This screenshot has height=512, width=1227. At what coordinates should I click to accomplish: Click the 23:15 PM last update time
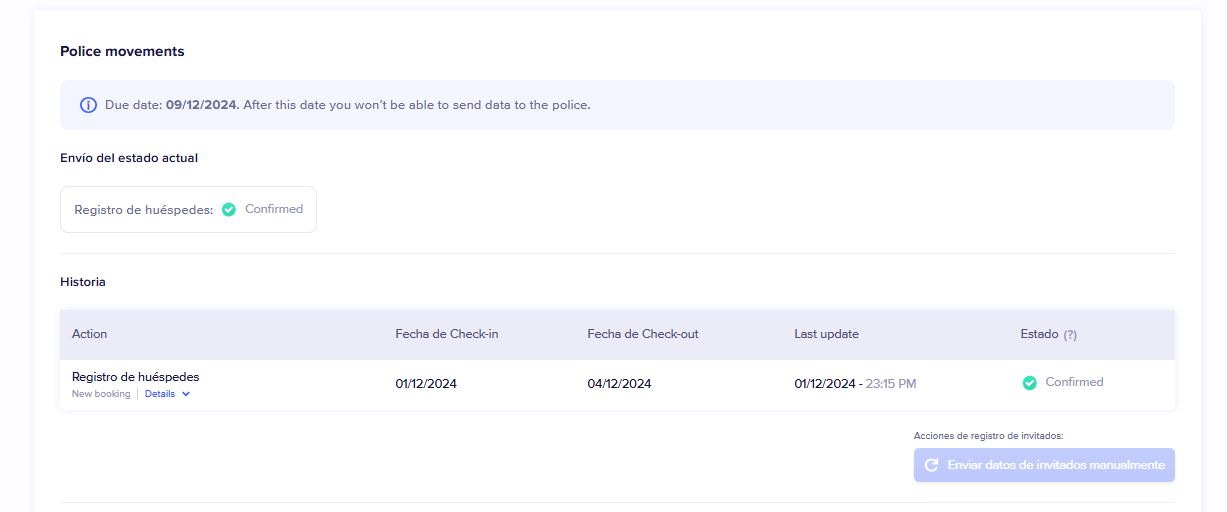tap(890, 384)
